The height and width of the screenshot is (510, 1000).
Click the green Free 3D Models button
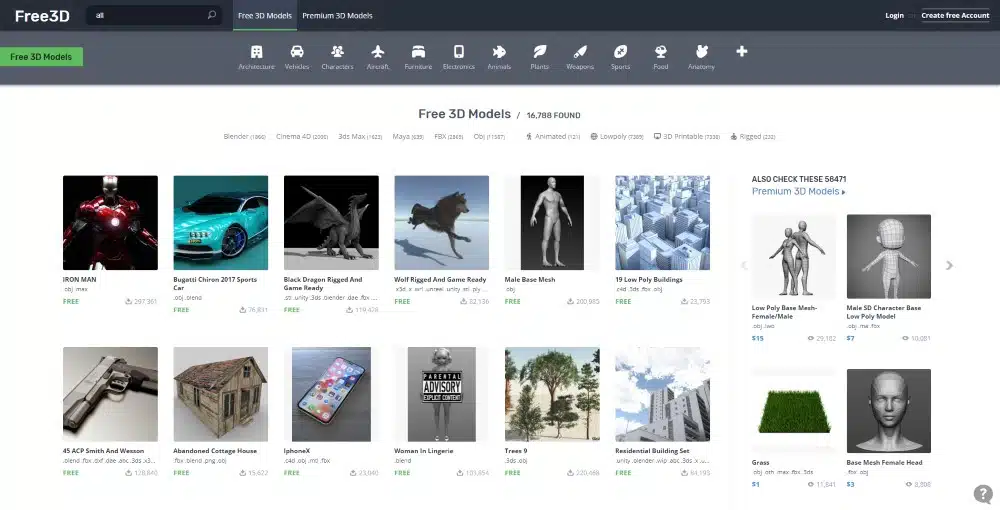tap(41, 57)
